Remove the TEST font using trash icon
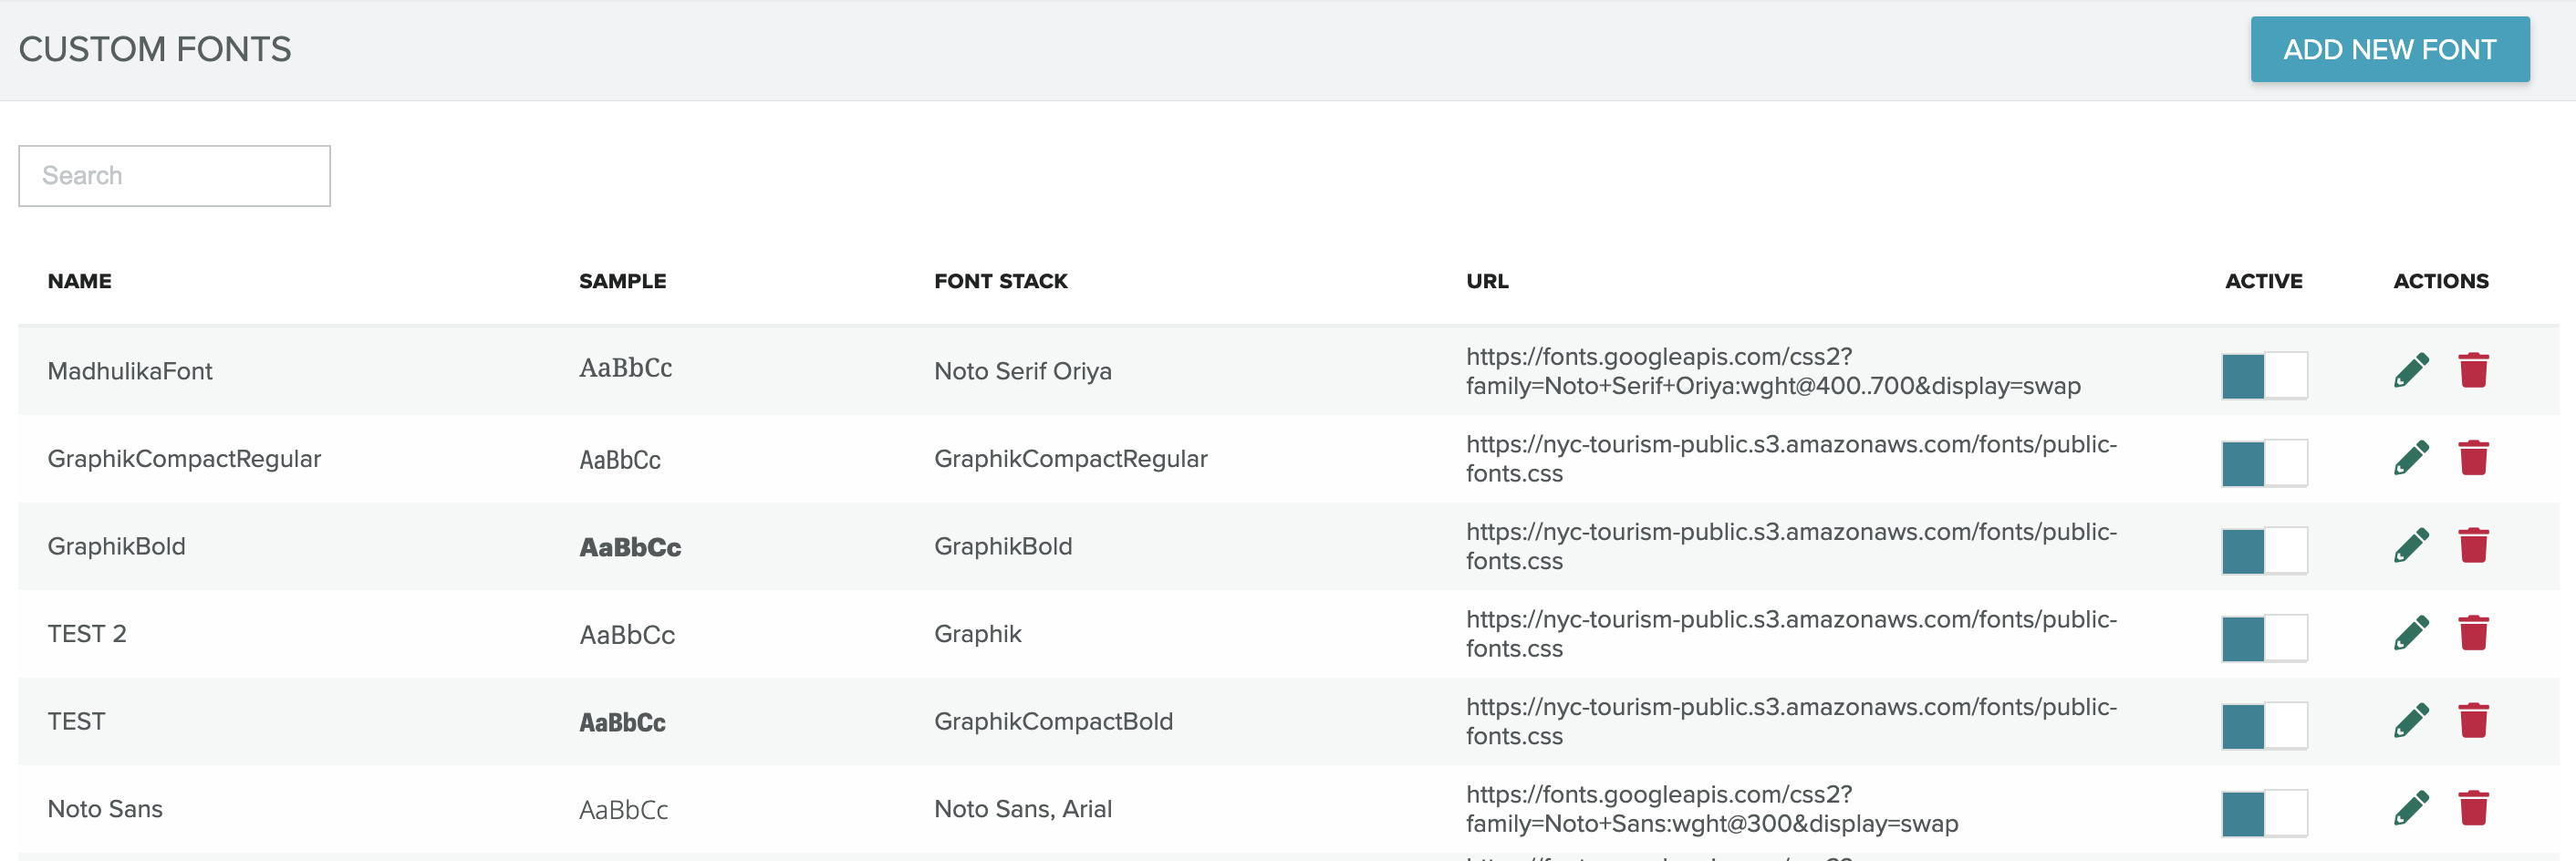 pyautogui.click(x=2473, y=721)
